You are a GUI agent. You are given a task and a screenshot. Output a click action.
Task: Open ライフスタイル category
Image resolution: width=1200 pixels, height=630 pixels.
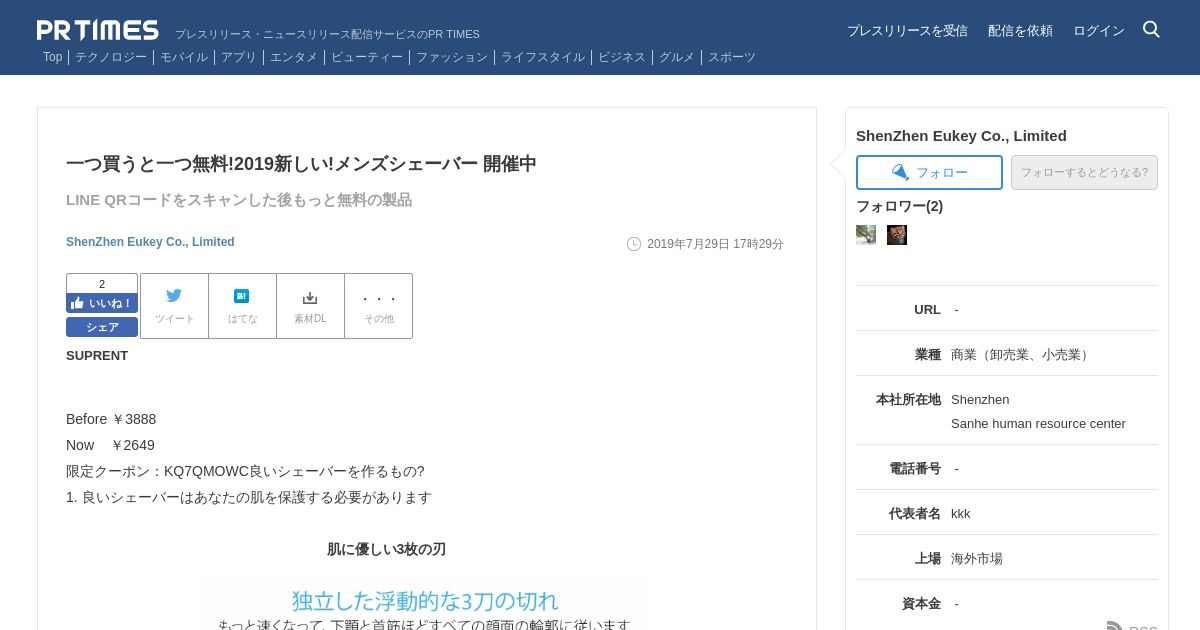pyautogui.click(x=543, y=57)
